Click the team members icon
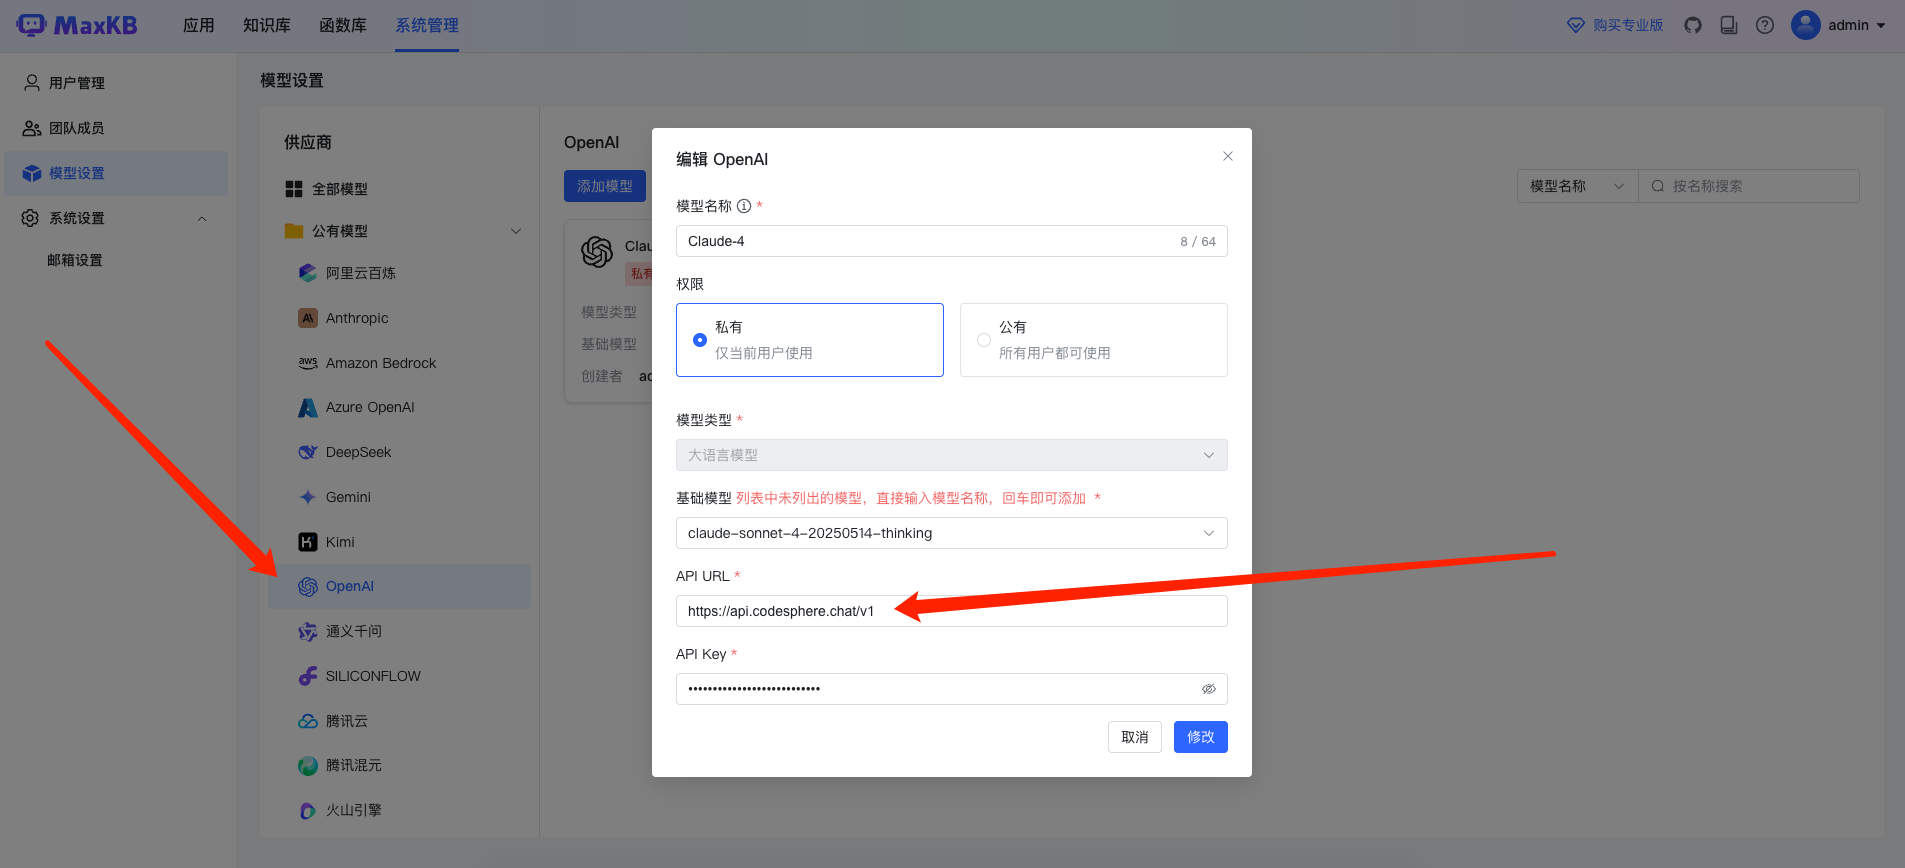This screenshot has width=1905, height=868. click(x=32, y=128)
